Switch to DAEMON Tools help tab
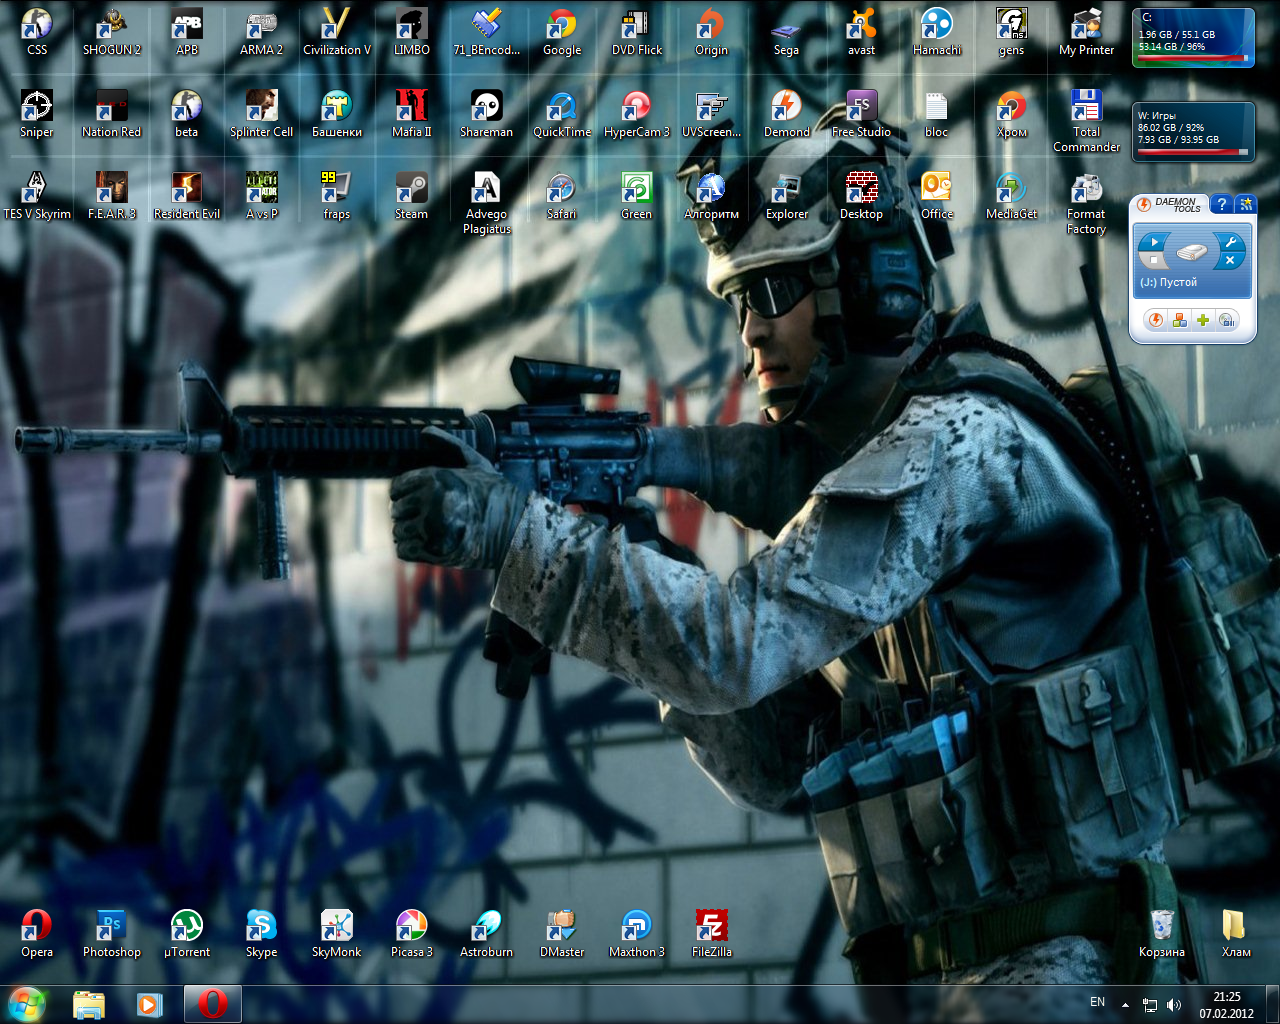 pos(1222,204)
